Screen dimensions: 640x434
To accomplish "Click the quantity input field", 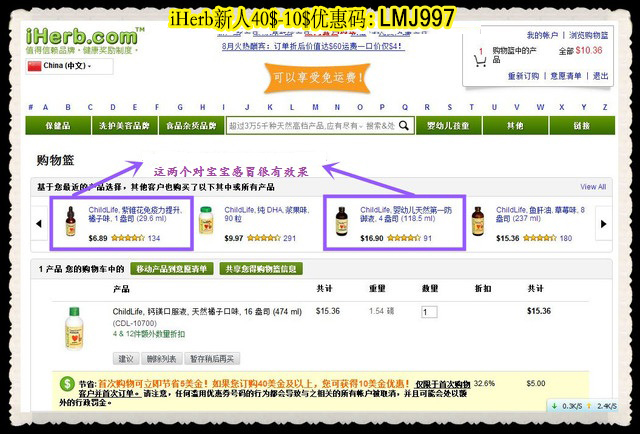I will 430,312.
